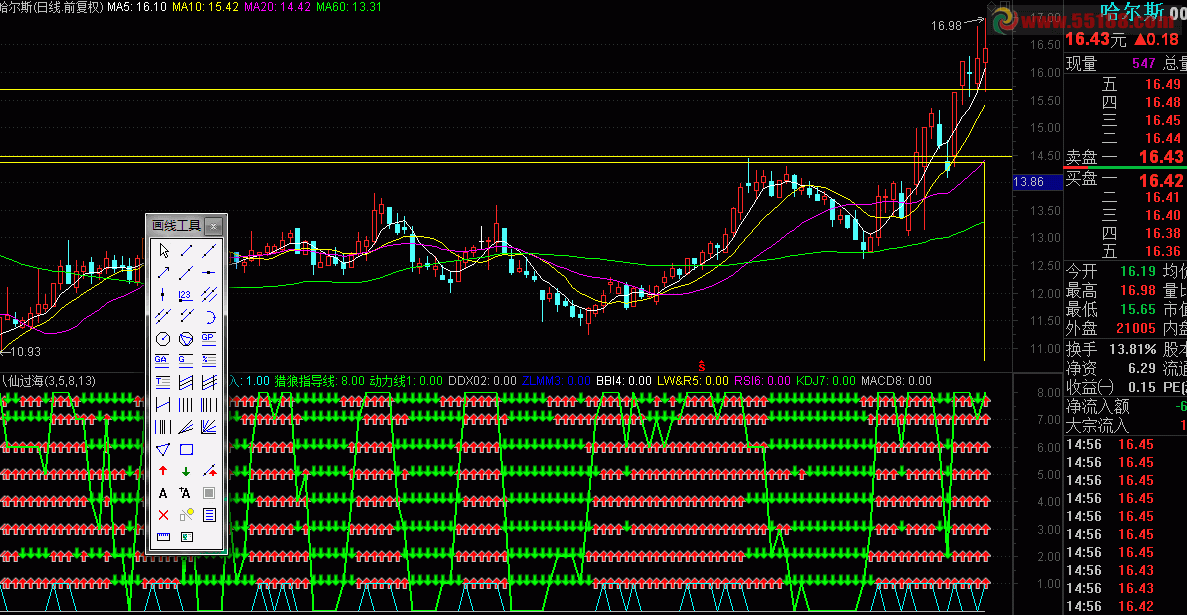Viewport: 1187px width, 615px height.
Task: Select the equal-period vertical lines tool
Action: (x=185, y=404)
